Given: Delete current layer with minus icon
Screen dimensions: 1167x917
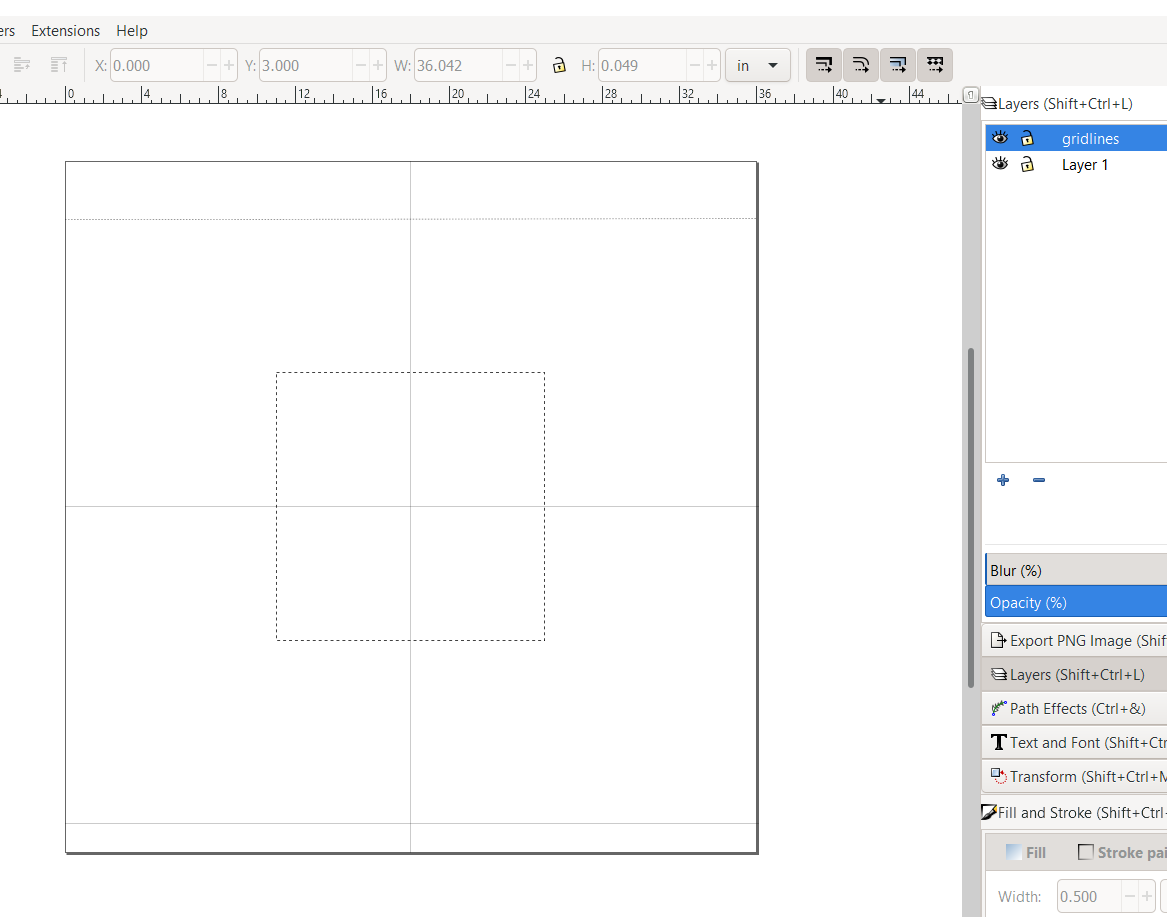Looking at the screenshot, I should (x=1039, y=480).
